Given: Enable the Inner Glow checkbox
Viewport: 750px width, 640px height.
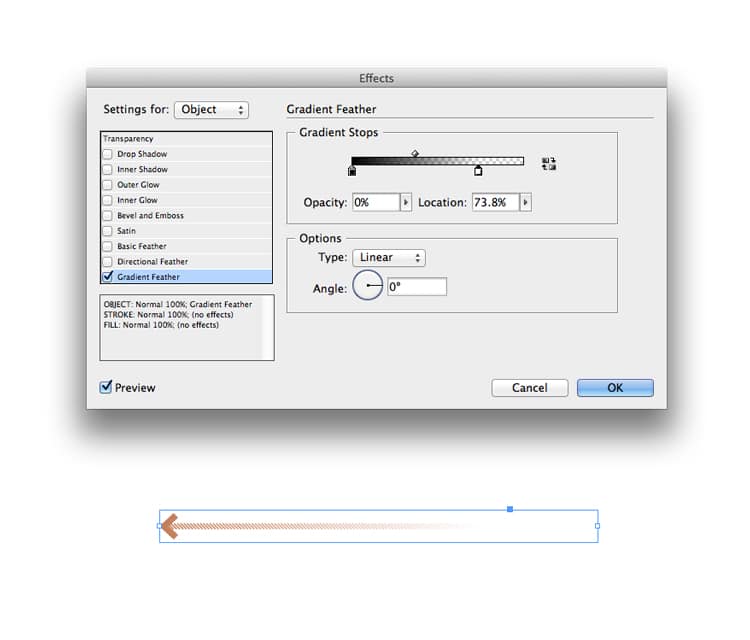Looking at the screenshot, I should (108, 200).
